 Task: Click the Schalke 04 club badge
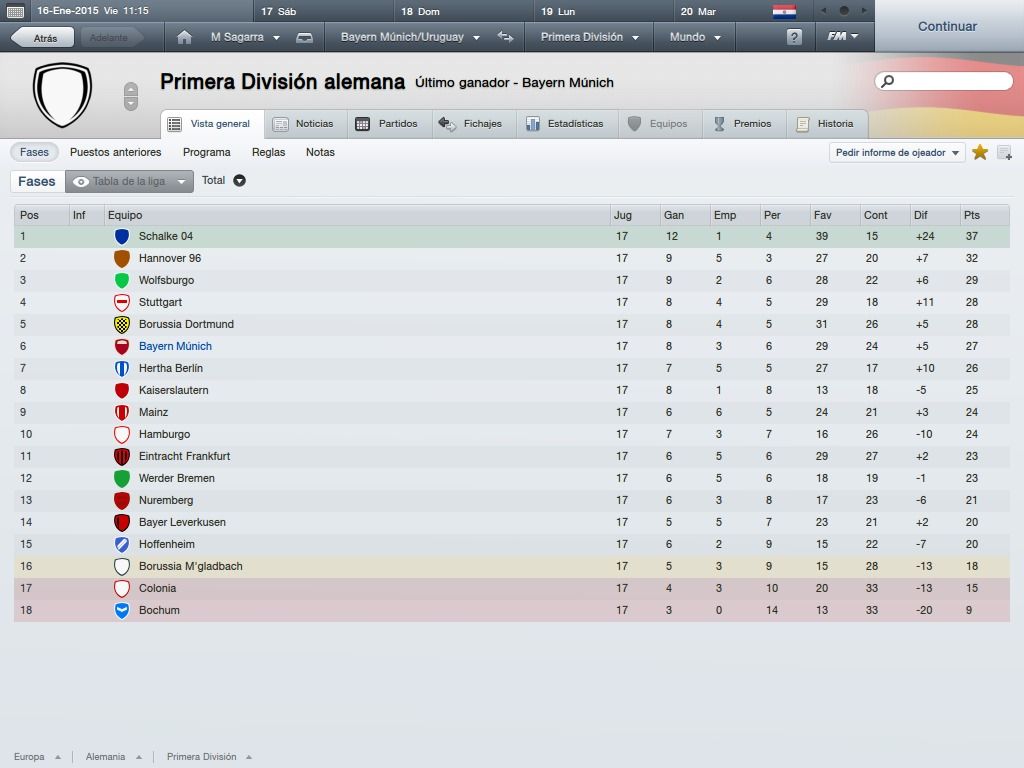121,236
